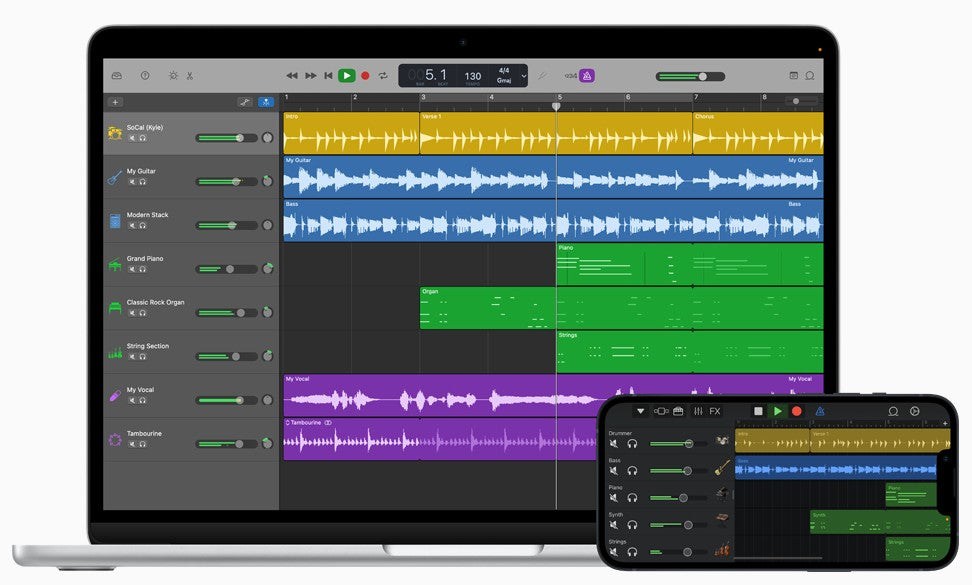972x585 pixels.
Task: Click the green Play button on MacBook toolbar
Action: point(346,75)
